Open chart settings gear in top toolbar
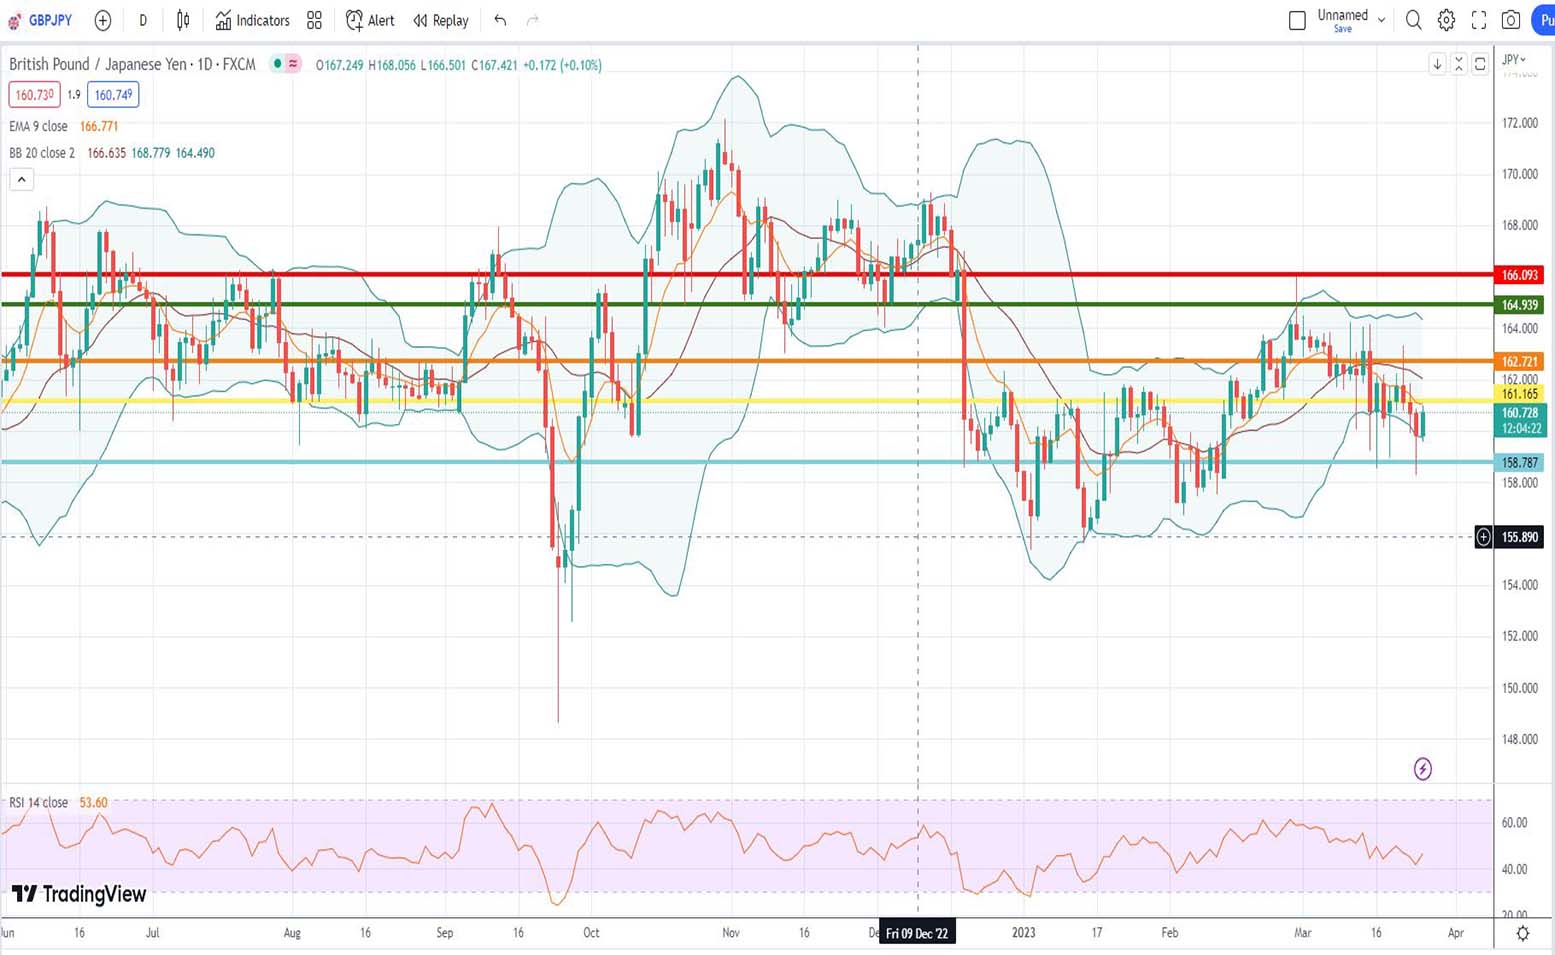The image size is (1555, 955). coord(1446,20)
